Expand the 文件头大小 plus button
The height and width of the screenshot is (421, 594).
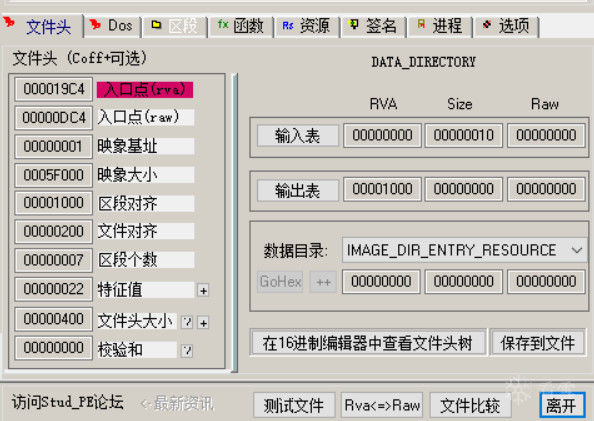pyautogui.click(x=203, y=323)
